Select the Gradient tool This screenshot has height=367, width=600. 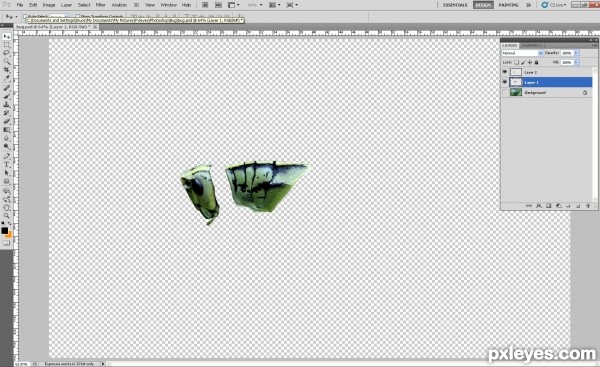click(x=7, y=130)
